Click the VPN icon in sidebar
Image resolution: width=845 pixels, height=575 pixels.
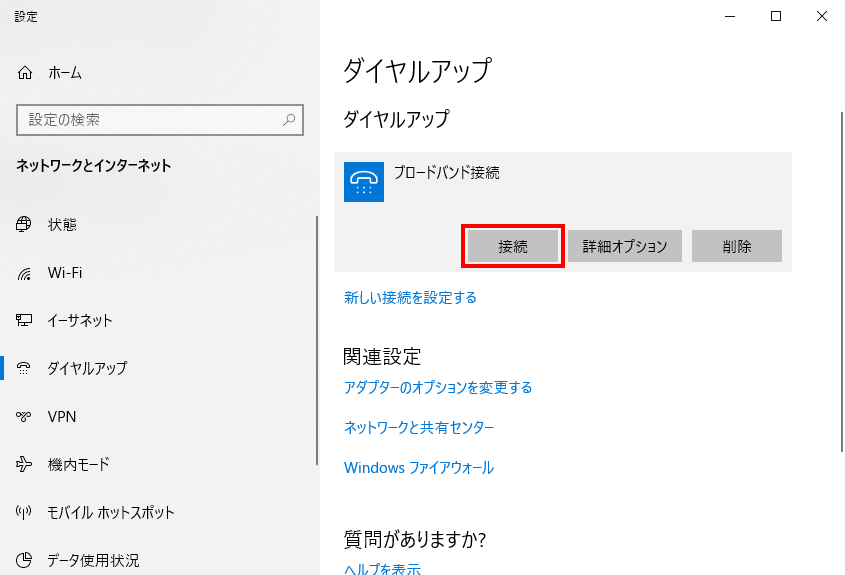[x=24, y=416]
